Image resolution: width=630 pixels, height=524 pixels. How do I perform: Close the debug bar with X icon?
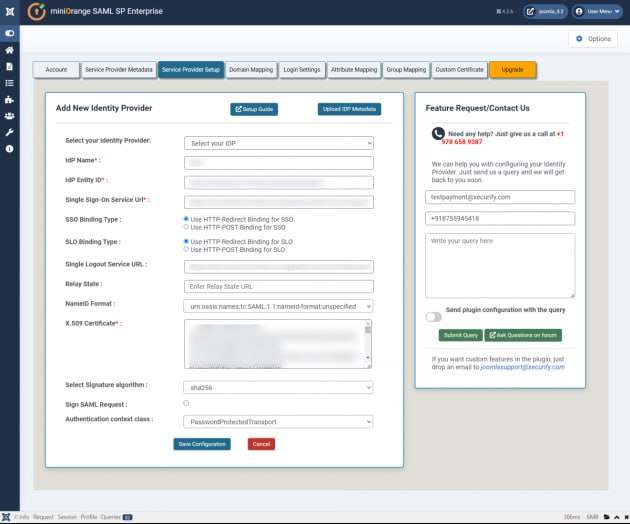(626, 517)
